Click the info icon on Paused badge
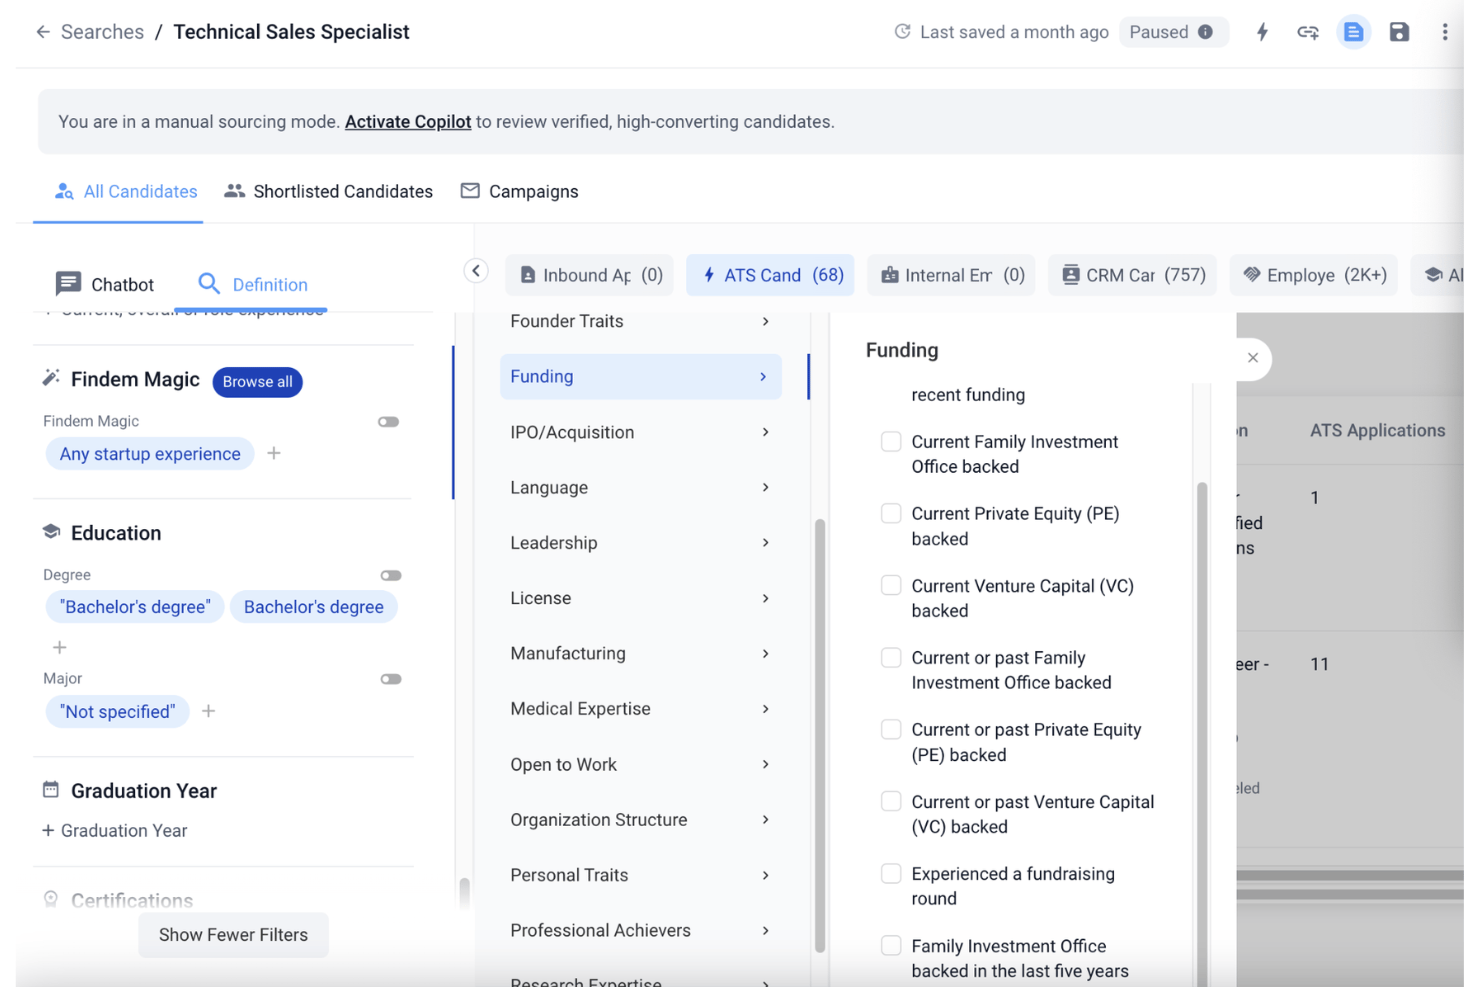The width and height of the screenshot is (1480, 987). [x=1205, y=32]
